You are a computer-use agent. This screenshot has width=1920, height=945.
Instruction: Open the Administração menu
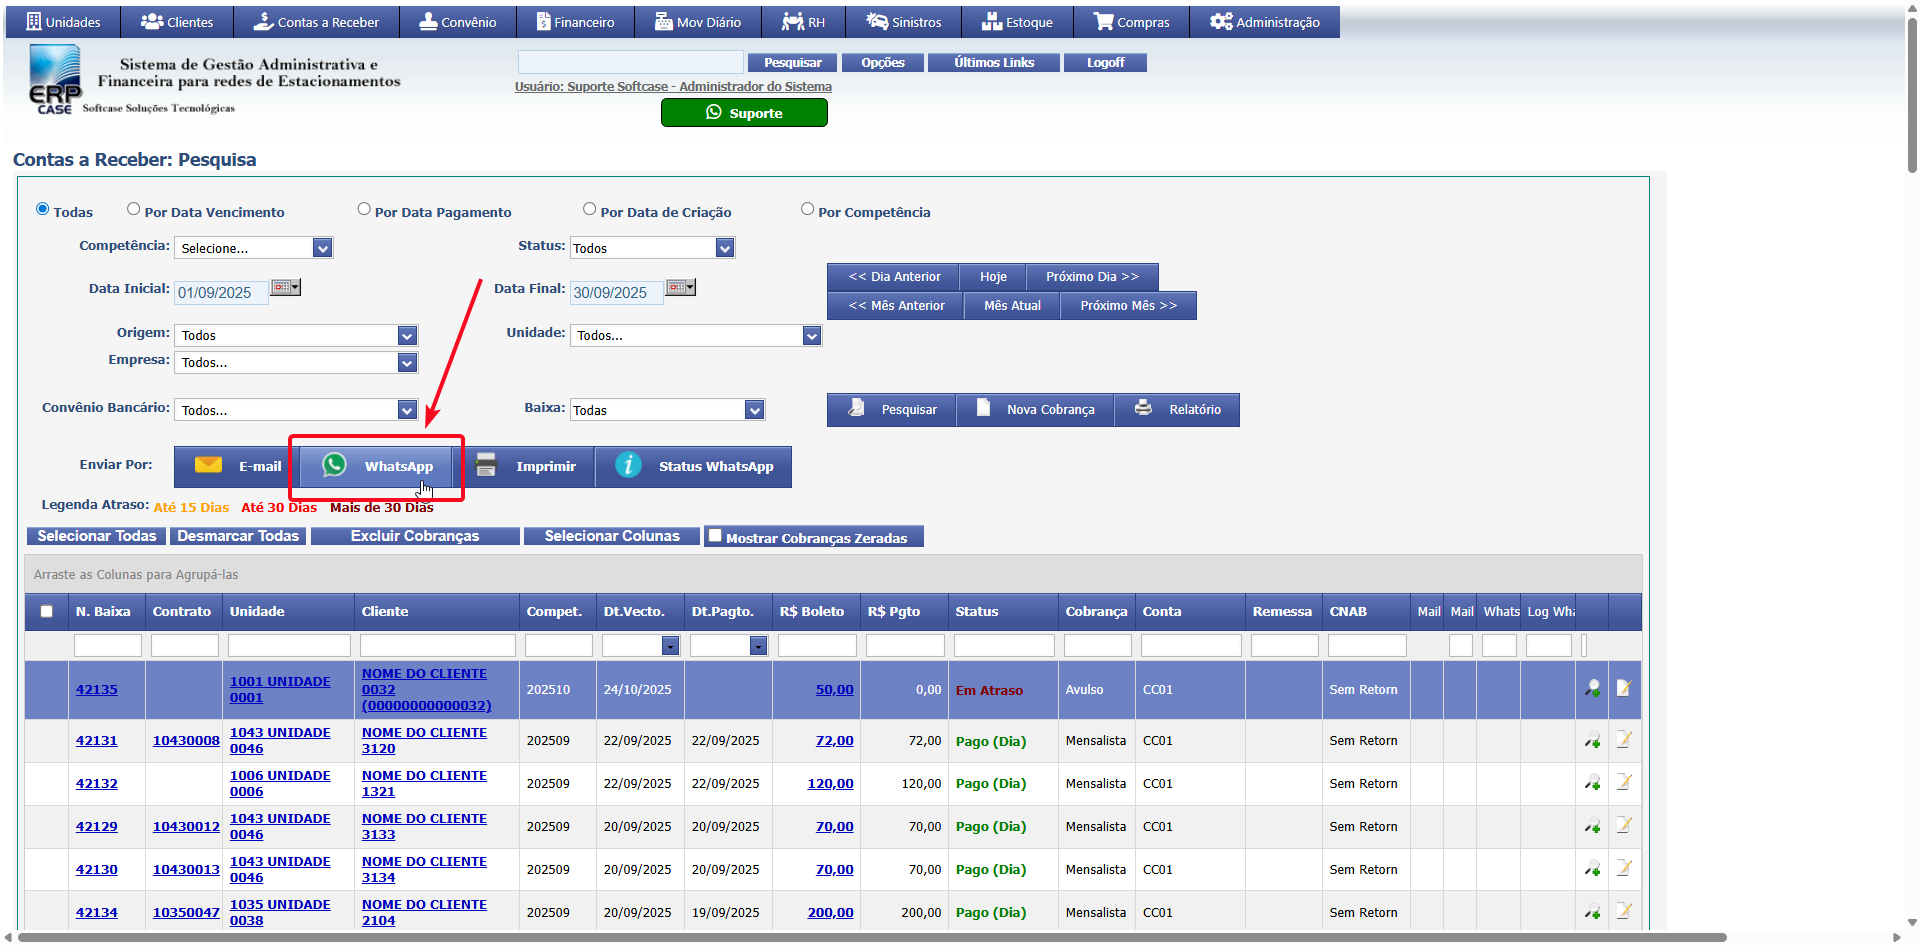(x=1264, y=22)
